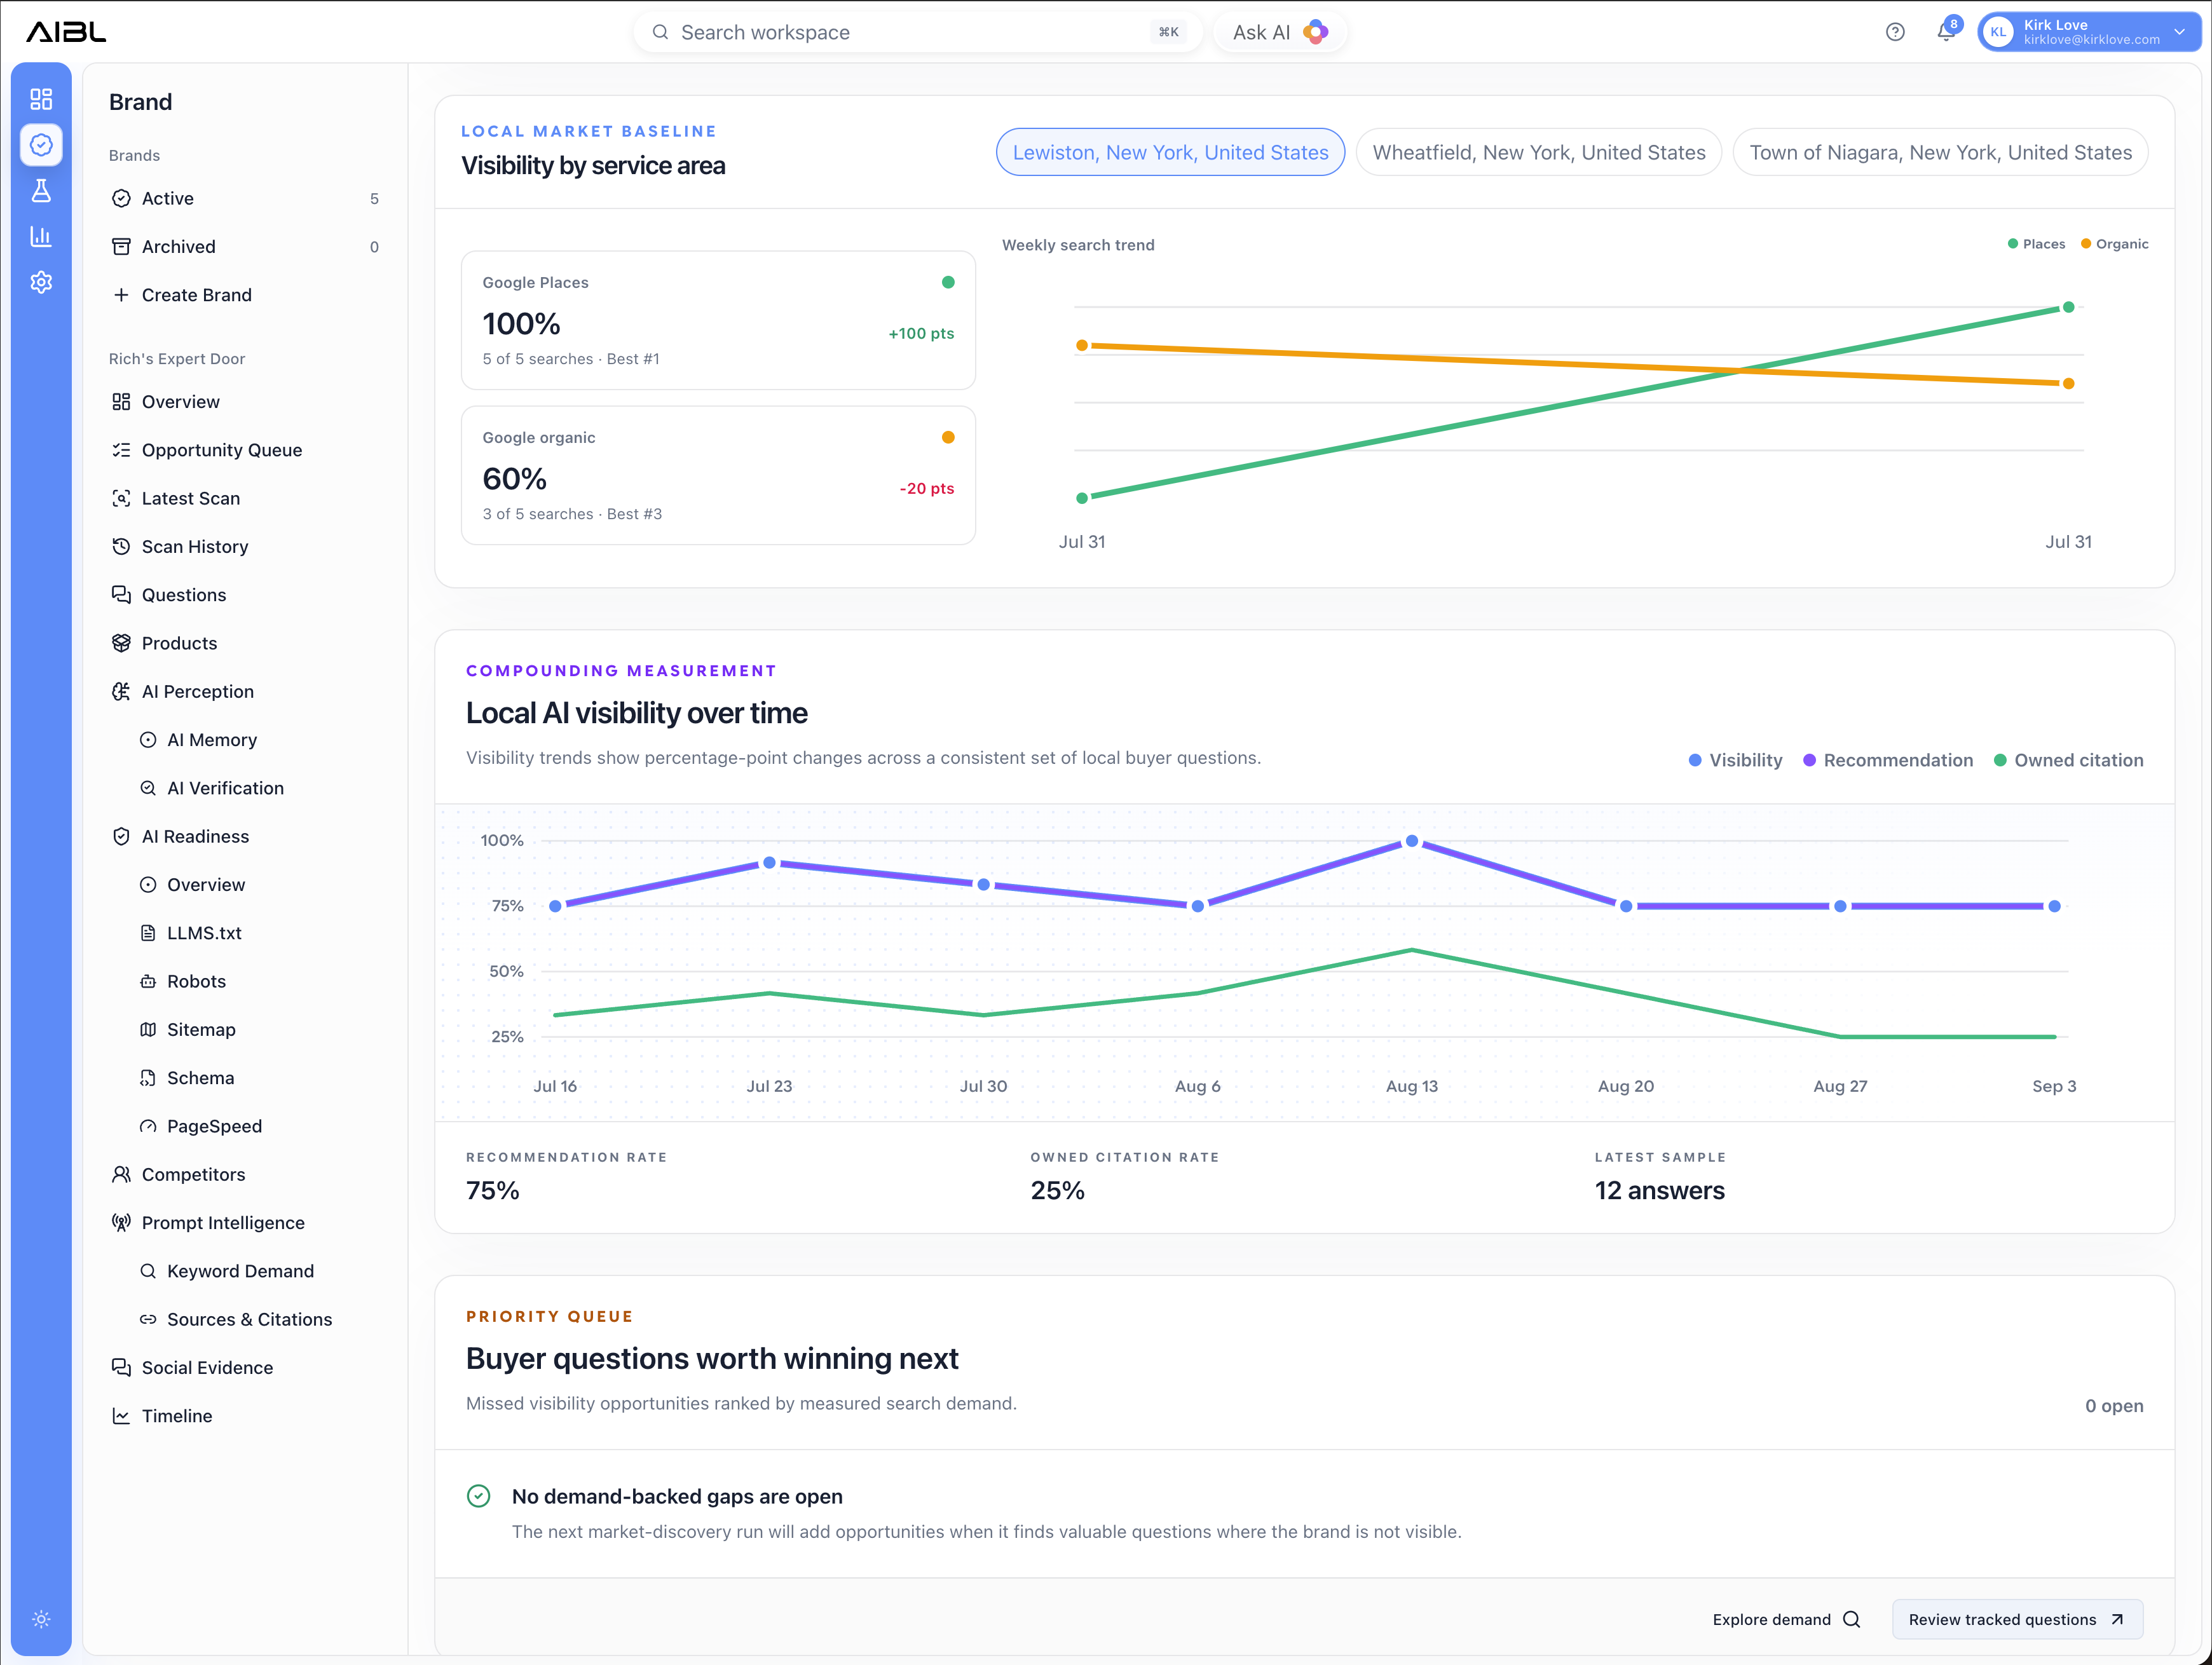Click the Robots icon in sidebar

tap(148, 981)
